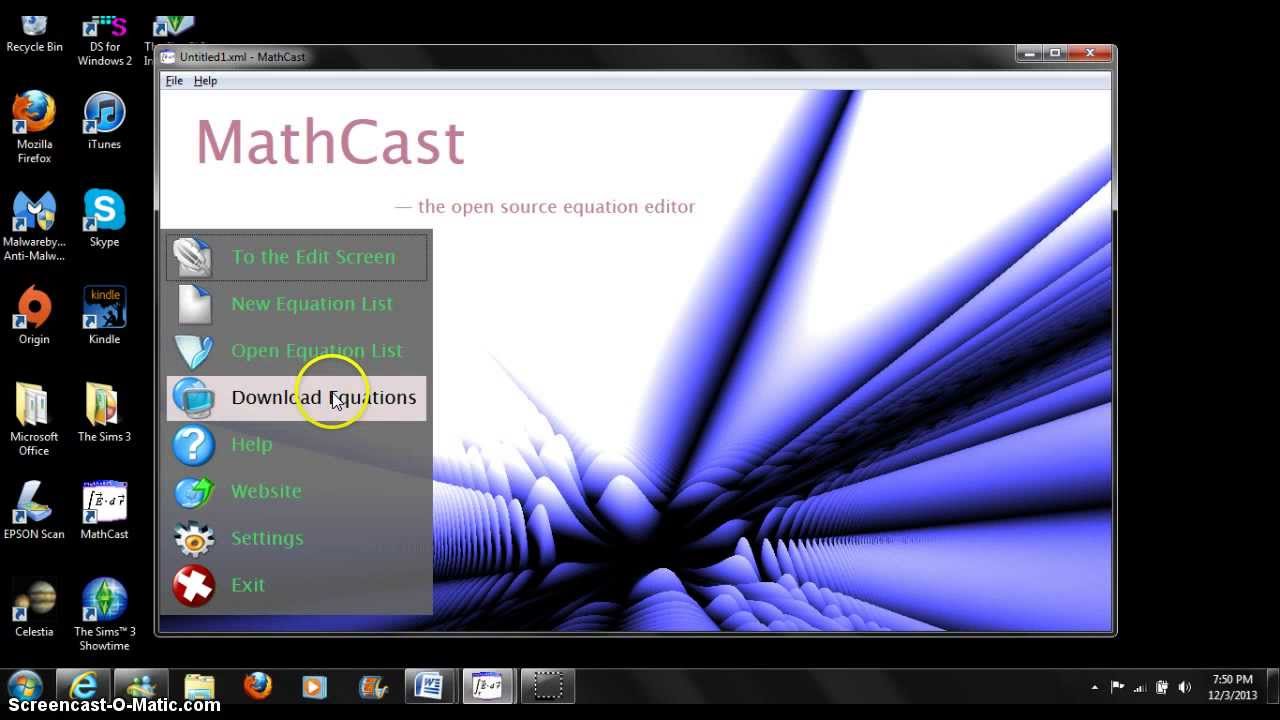Open MathCast Settings gear entry
The height and width of the screenshot is (720, 1280).
coord(296,538)
